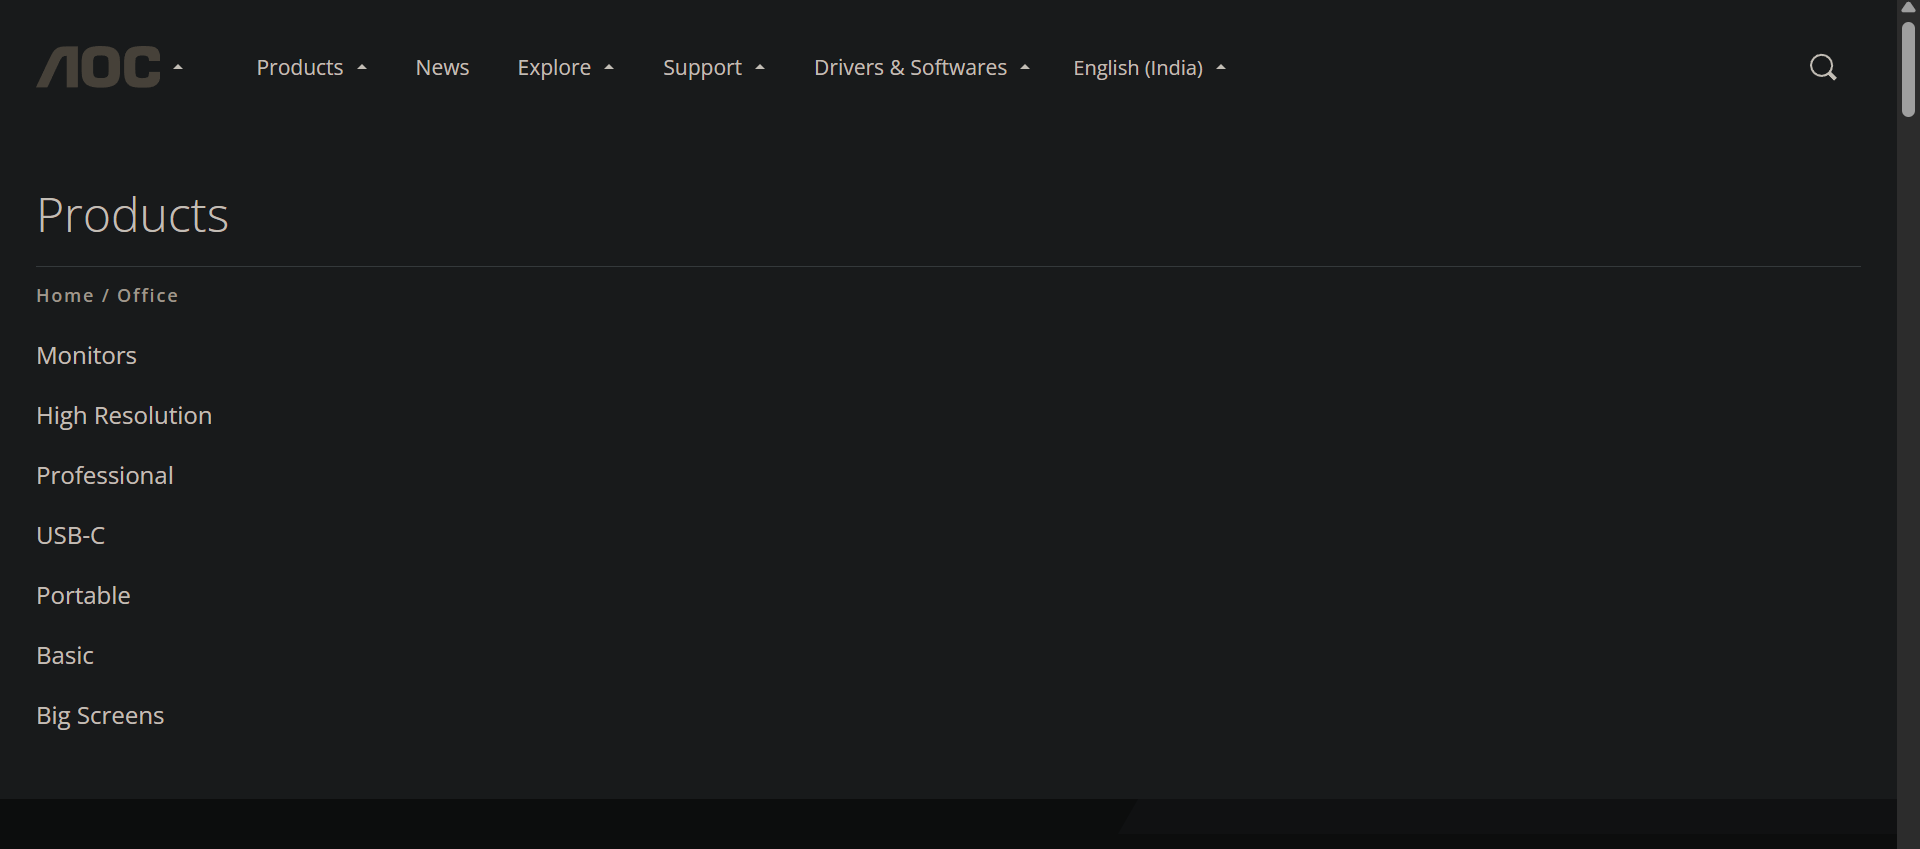Click the AOC logo
Viewport: 1920px width, 849px height.
(98, 67)
